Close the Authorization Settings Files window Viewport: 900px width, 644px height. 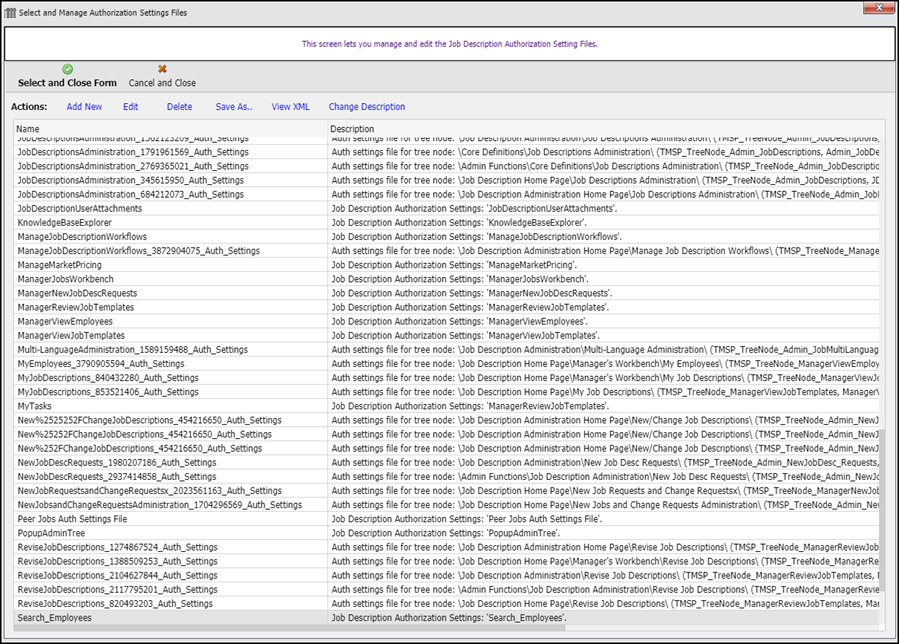(879, 7)
